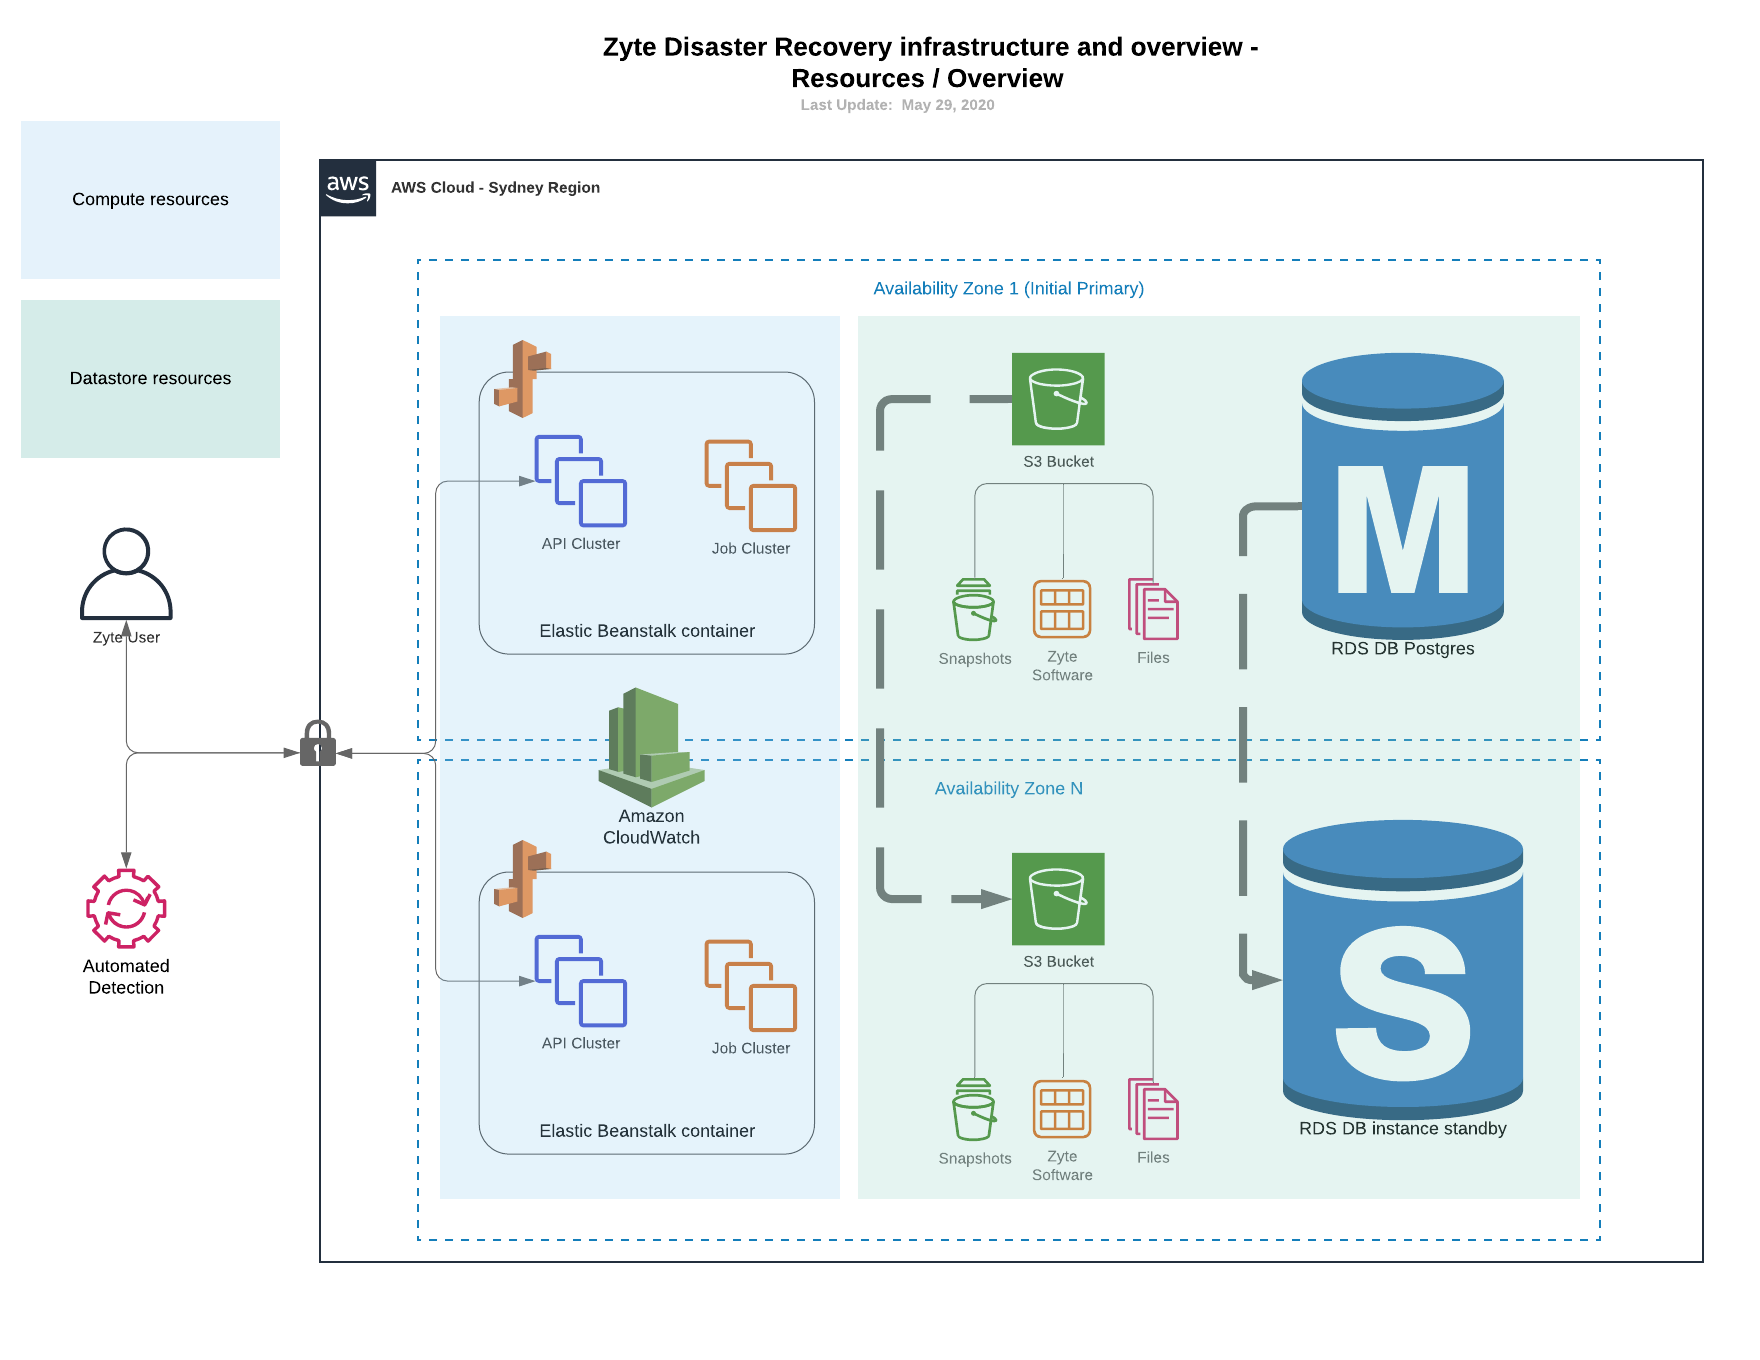Click the Snapshots bucket icon in Availability Zone 1

tap(974, 610)
